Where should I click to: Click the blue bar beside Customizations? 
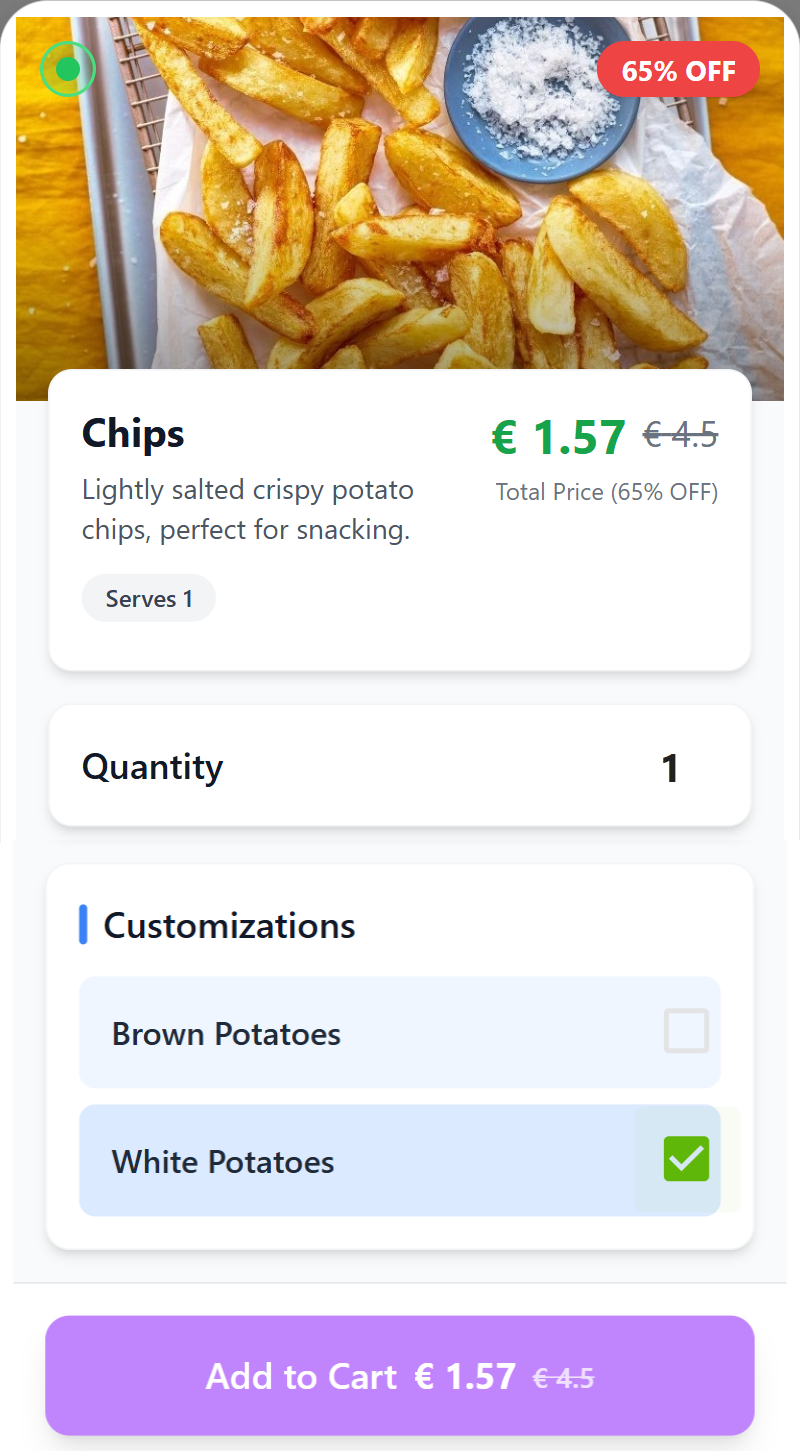[x=84, y=925]
